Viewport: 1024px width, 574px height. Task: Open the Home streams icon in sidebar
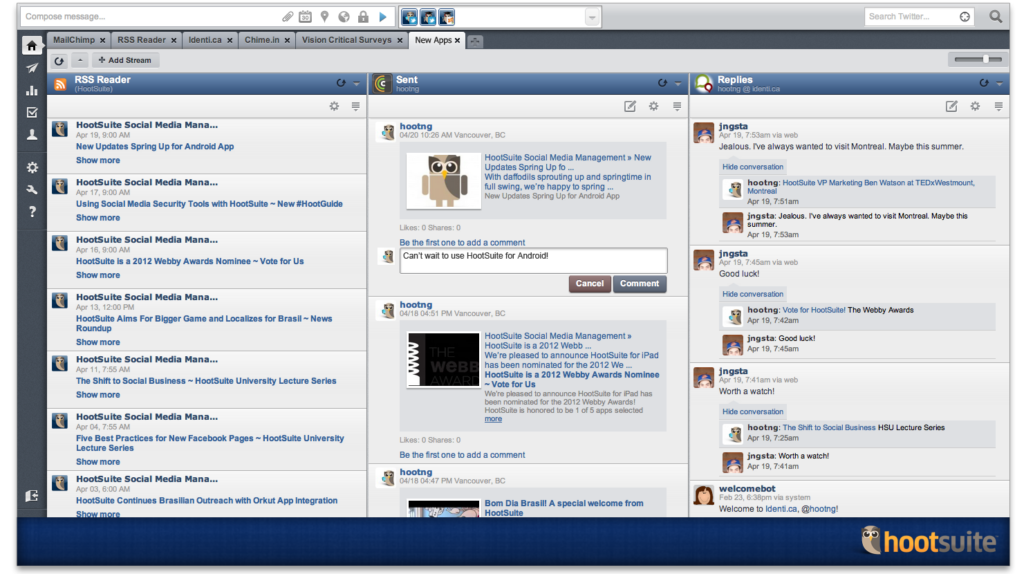tap(31, 45)
